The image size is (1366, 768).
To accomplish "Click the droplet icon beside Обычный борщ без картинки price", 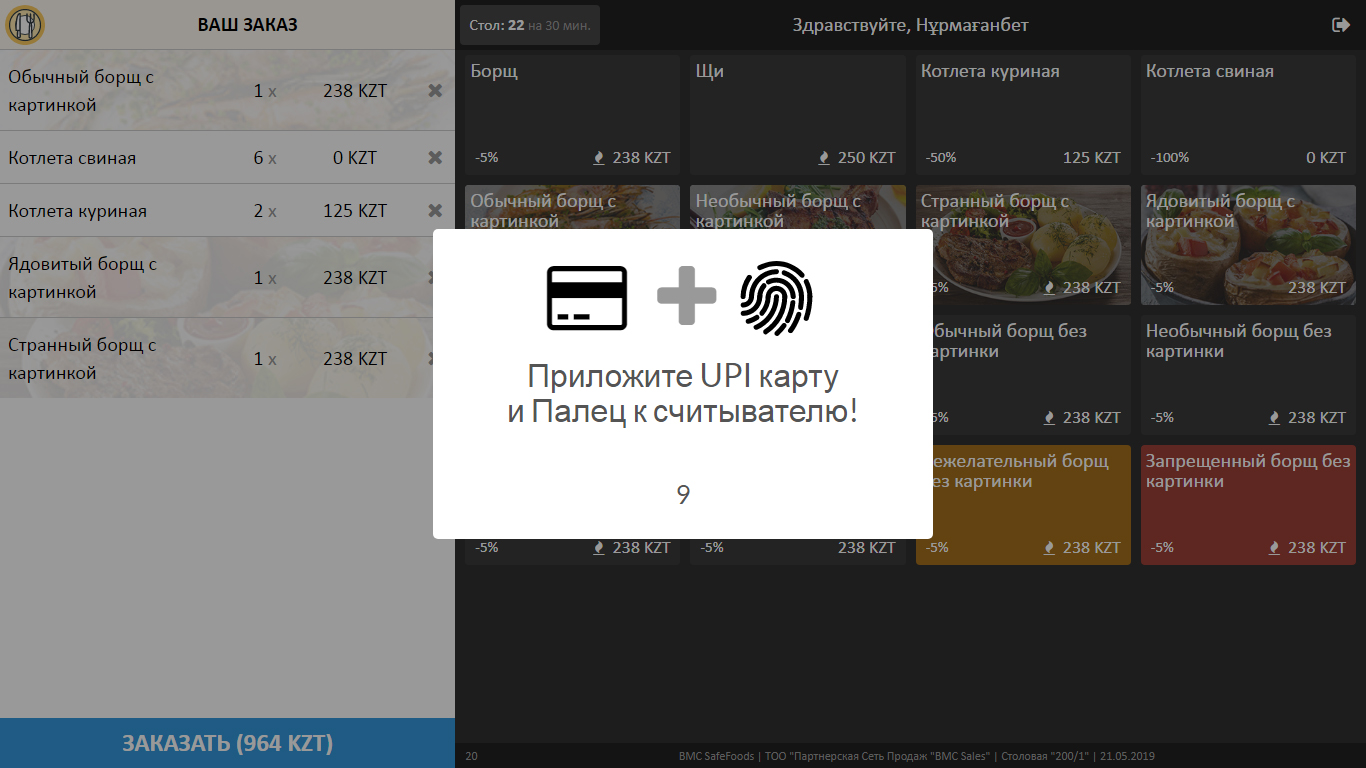I will tap(1049, 417).
